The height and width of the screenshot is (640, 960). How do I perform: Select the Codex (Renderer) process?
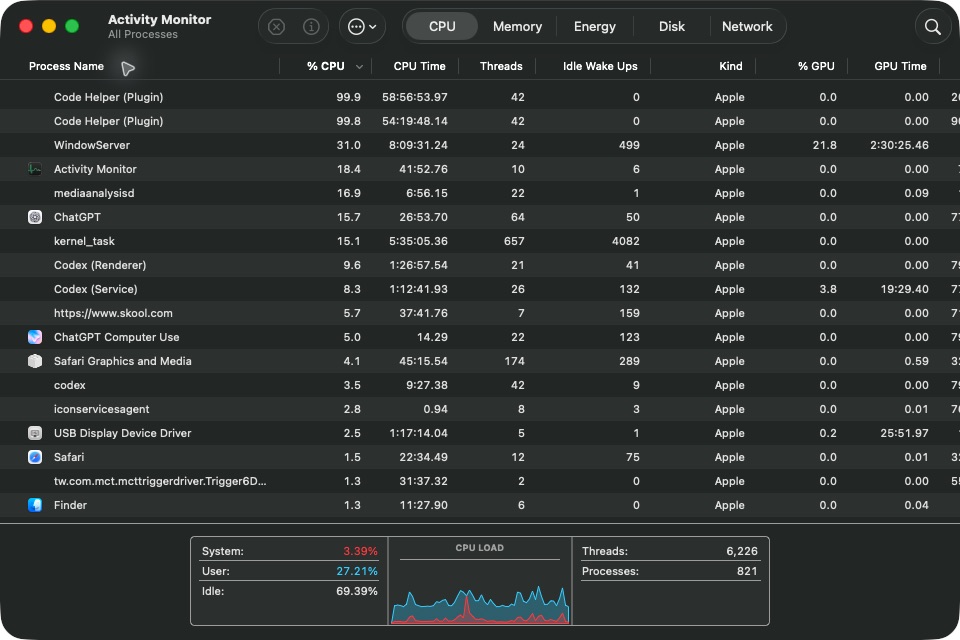[480, 265]
